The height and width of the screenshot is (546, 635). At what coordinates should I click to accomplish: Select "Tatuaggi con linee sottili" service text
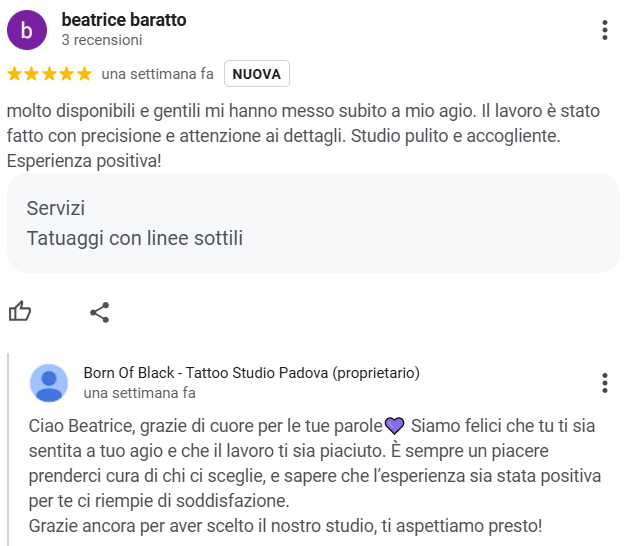tap(135, 238)
